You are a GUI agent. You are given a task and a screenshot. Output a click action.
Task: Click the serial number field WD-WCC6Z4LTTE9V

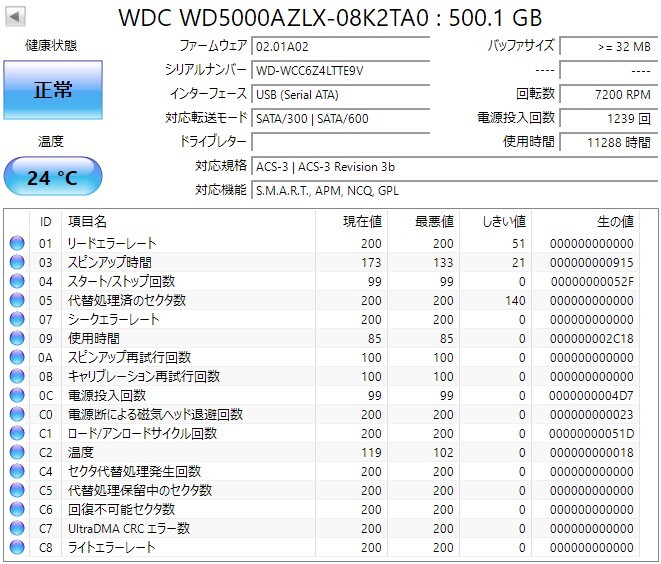[x=341, y=70]
